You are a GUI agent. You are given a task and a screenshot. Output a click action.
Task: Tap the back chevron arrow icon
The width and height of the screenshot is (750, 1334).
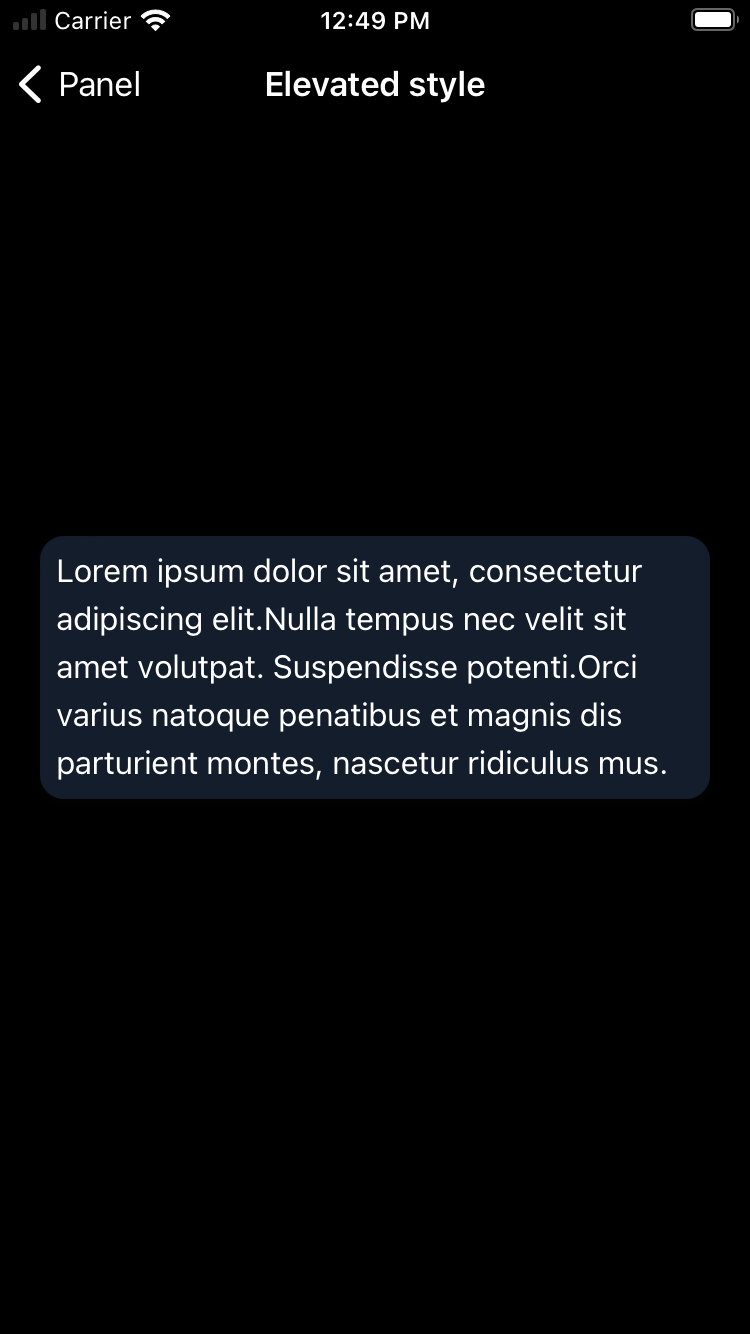[x=31, y=85]
